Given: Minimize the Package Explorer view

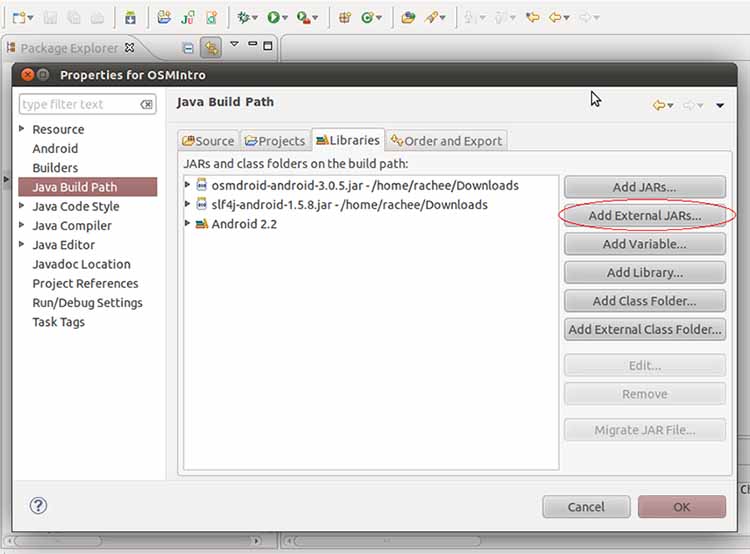Looking at the screenshot, I should point(252,44).
